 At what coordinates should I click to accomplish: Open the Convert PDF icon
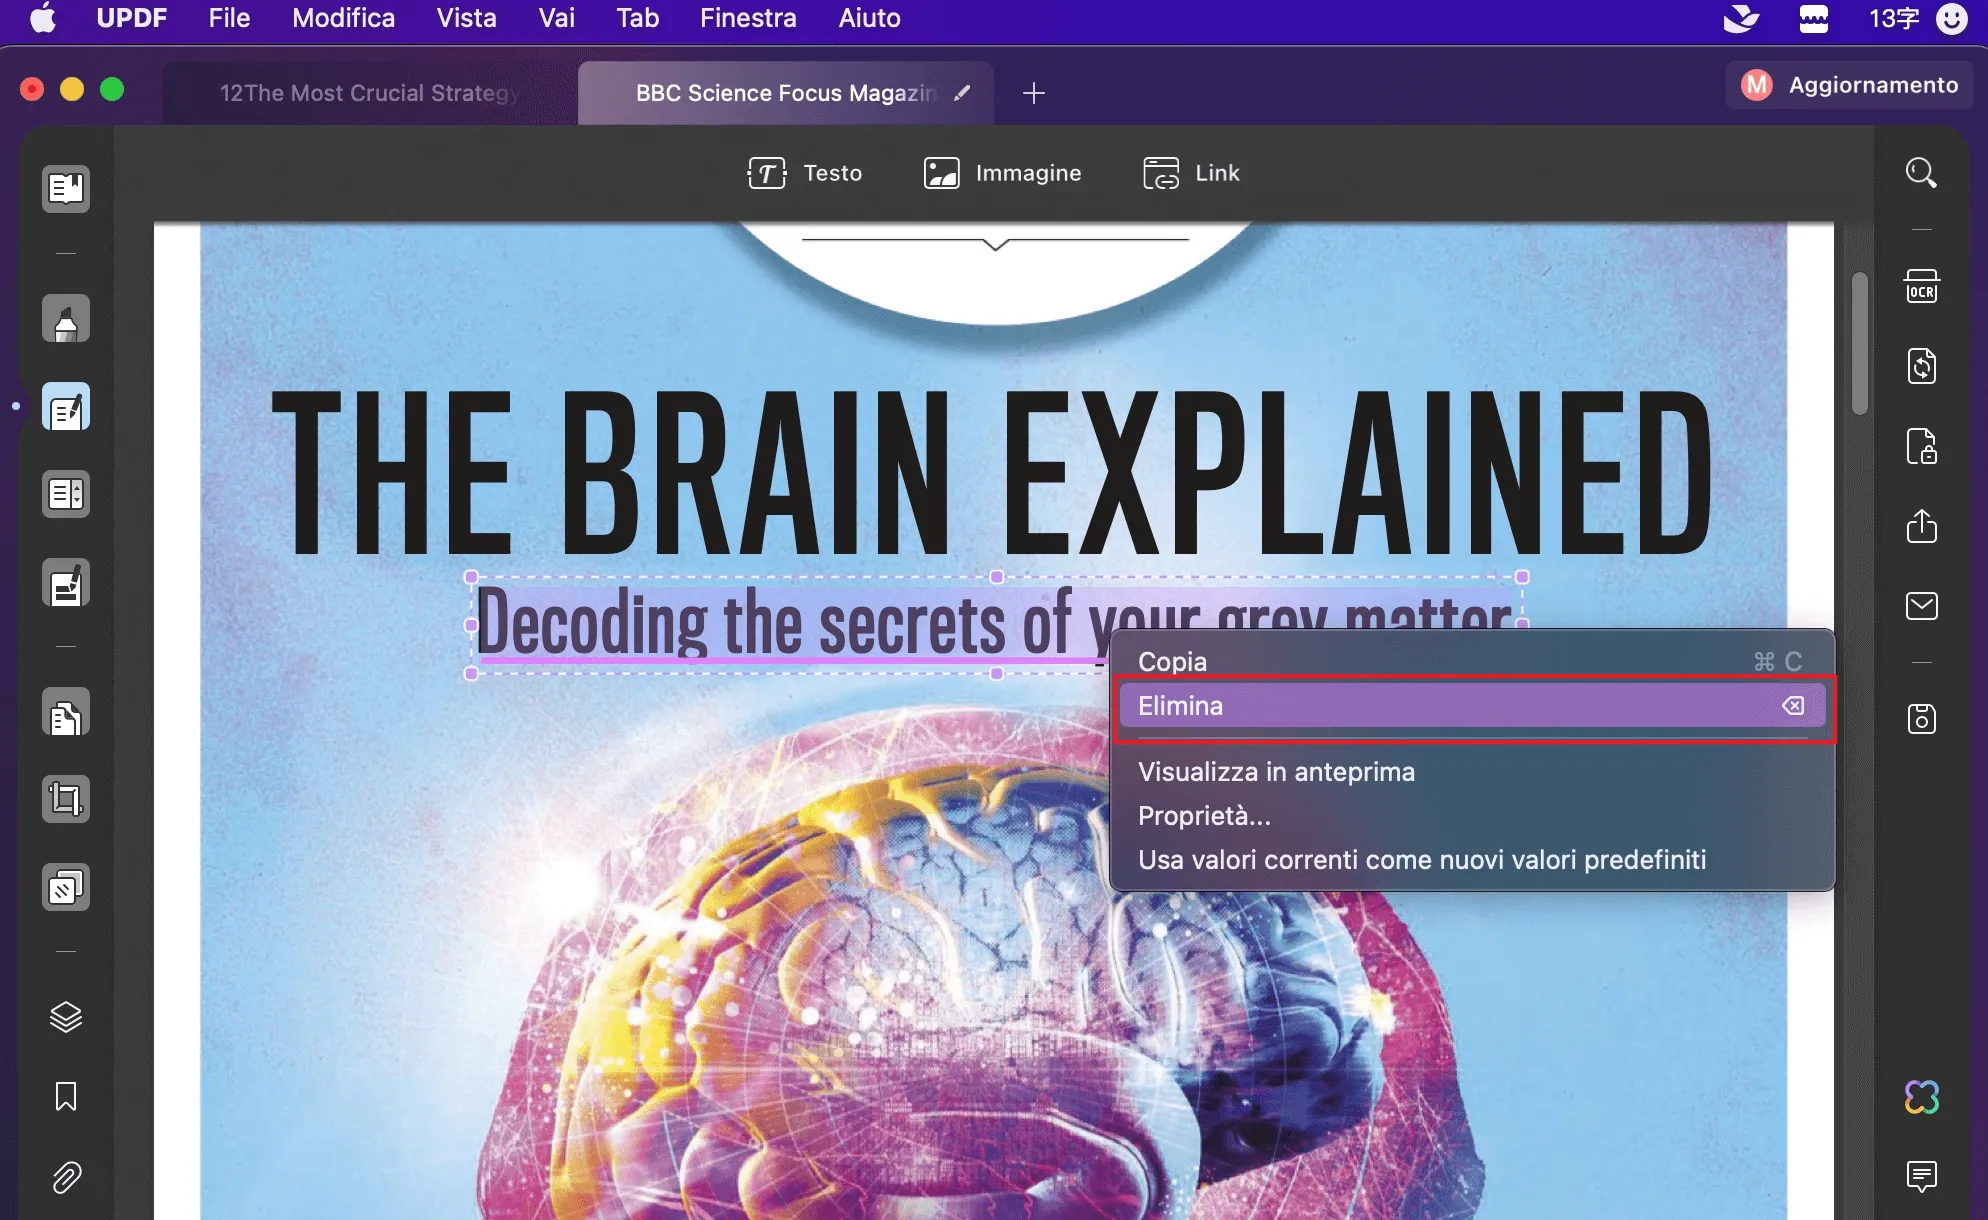click(x=1921, y=366)
